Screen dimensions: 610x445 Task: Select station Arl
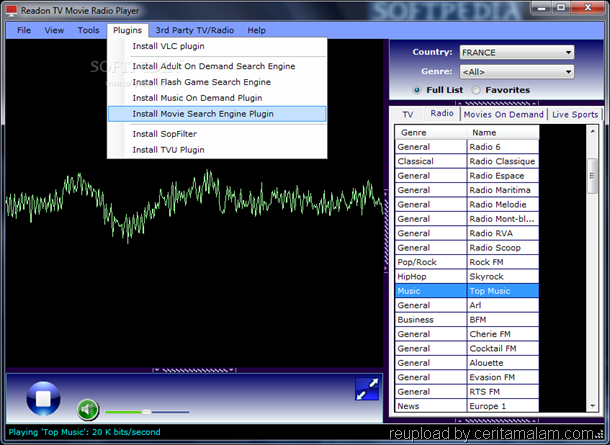point(503,305)
